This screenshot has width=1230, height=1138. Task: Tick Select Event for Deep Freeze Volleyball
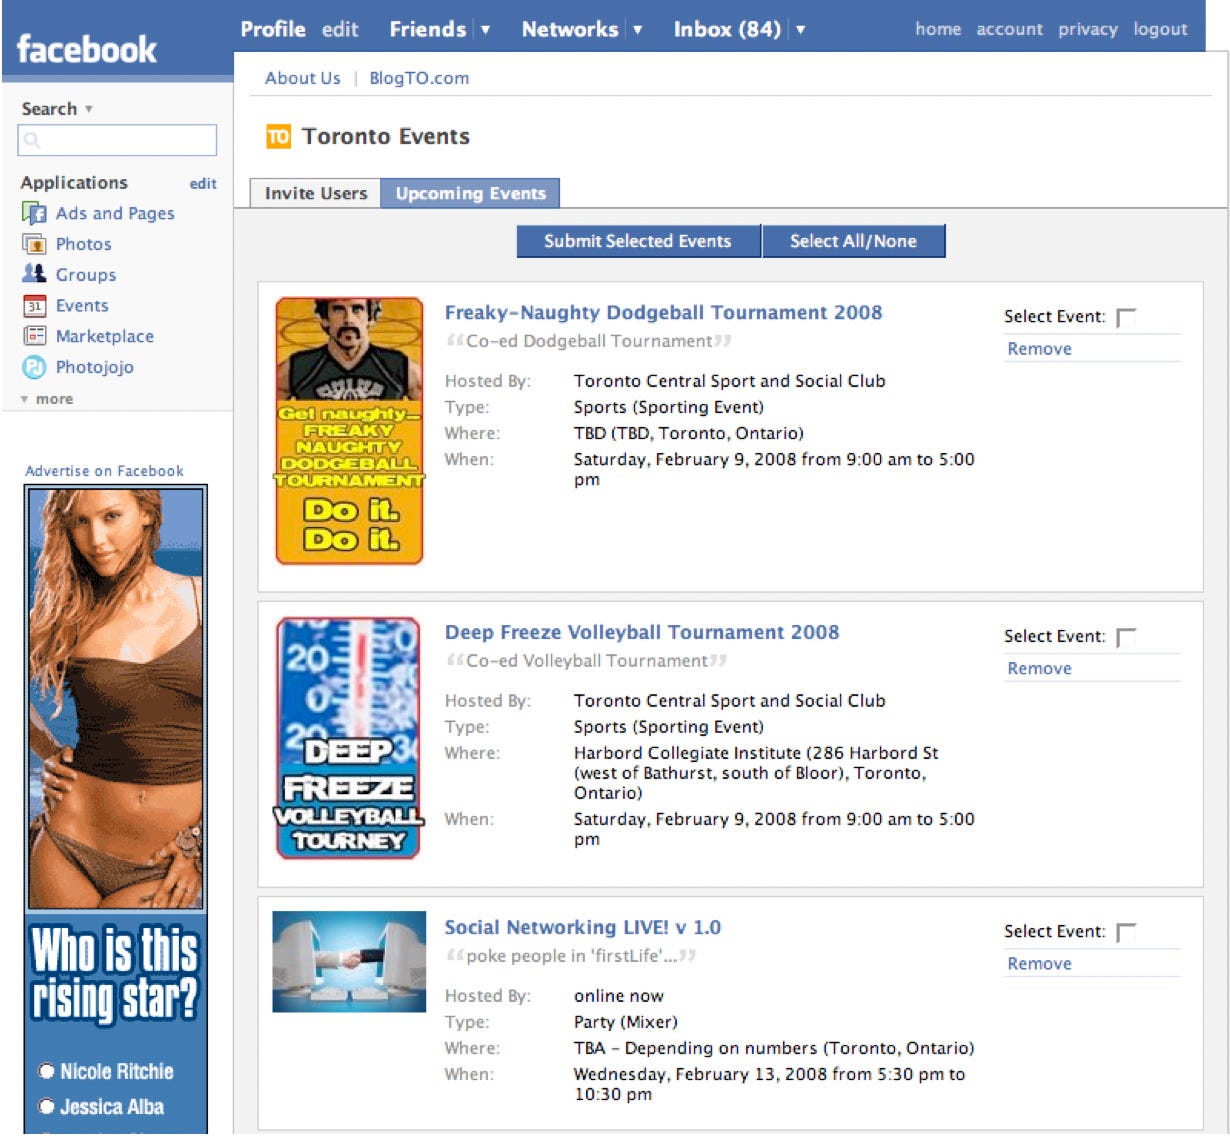(1126, 638)
